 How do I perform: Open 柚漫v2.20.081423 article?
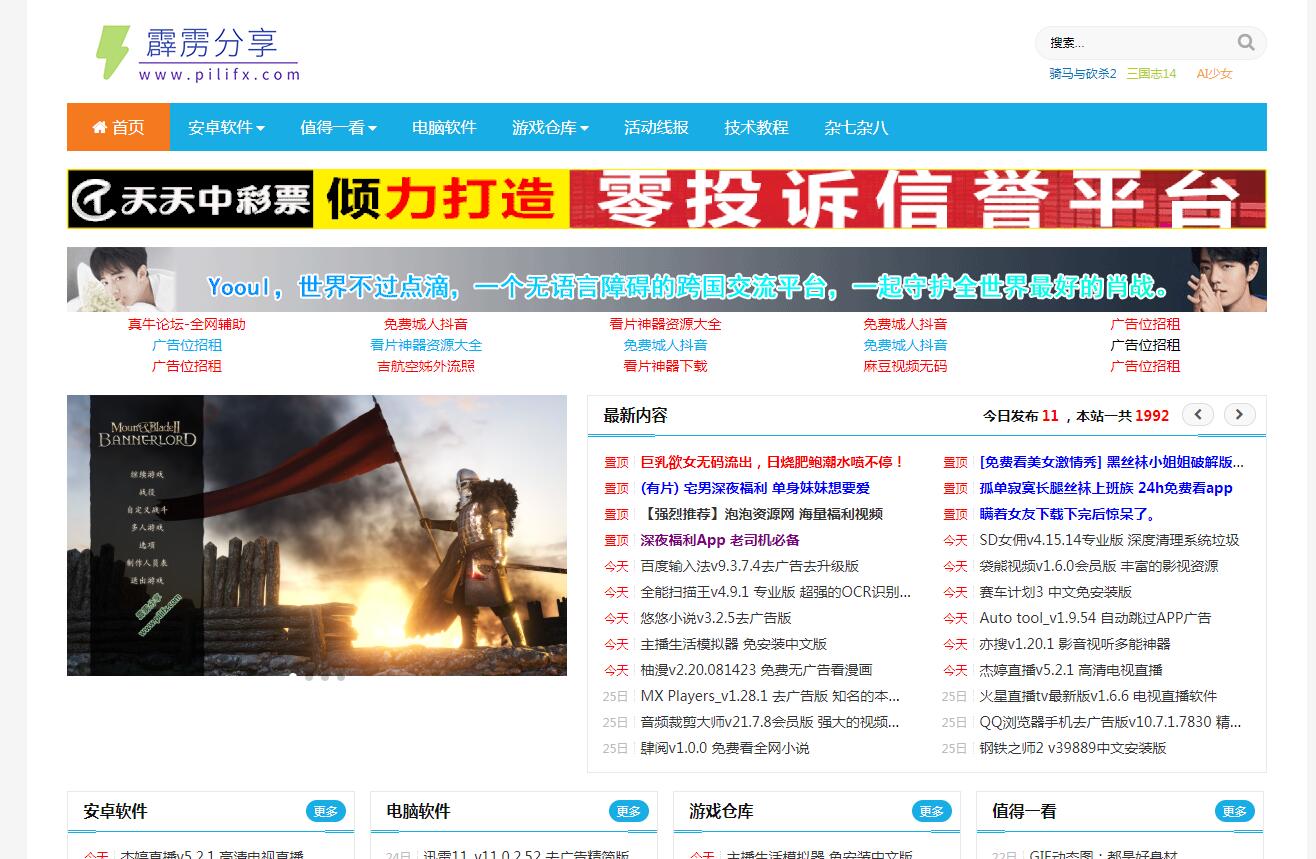[x=756, y=670]
